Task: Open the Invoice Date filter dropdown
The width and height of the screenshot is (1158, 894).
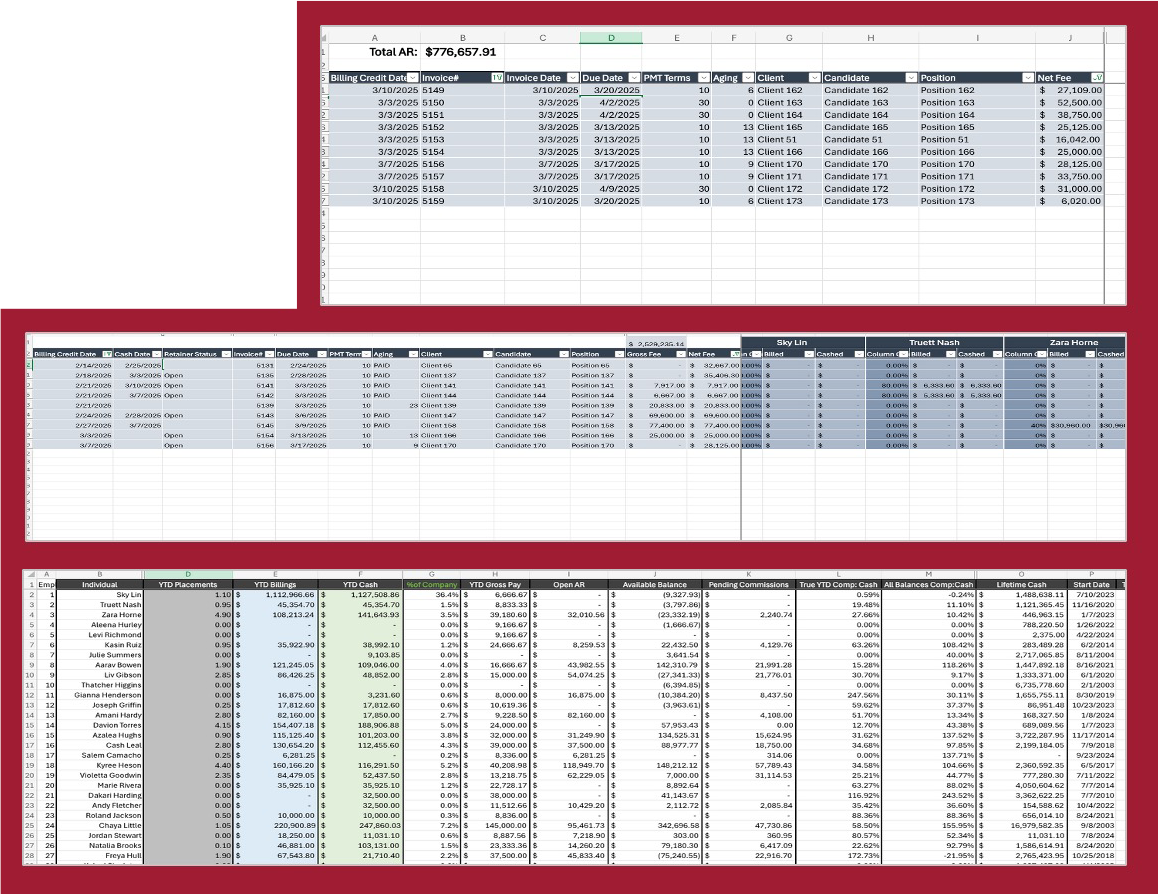Action: (x=572, y=78)
